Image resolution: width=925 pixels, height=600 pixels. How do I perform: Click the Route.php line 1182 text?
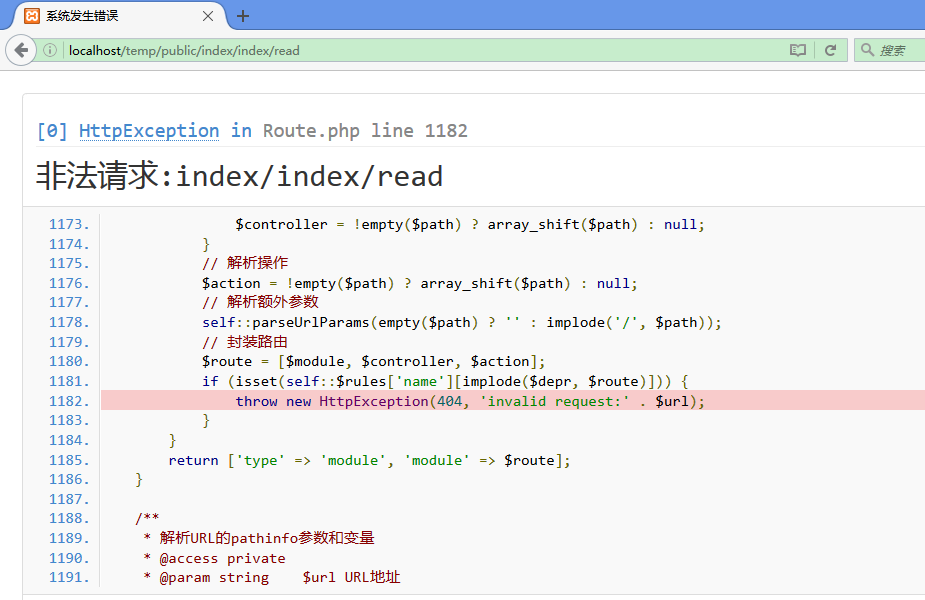coord(365,131)
